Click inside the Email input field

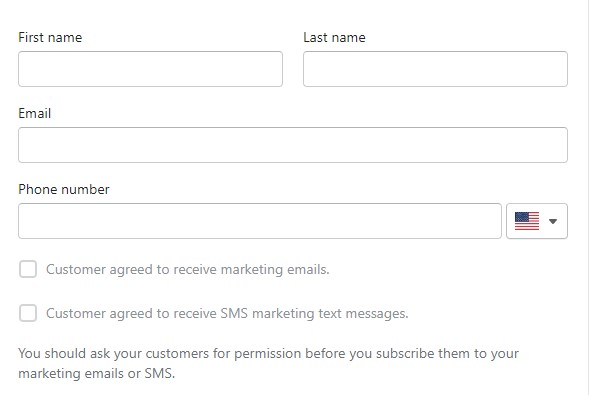(x=293, y=145)
